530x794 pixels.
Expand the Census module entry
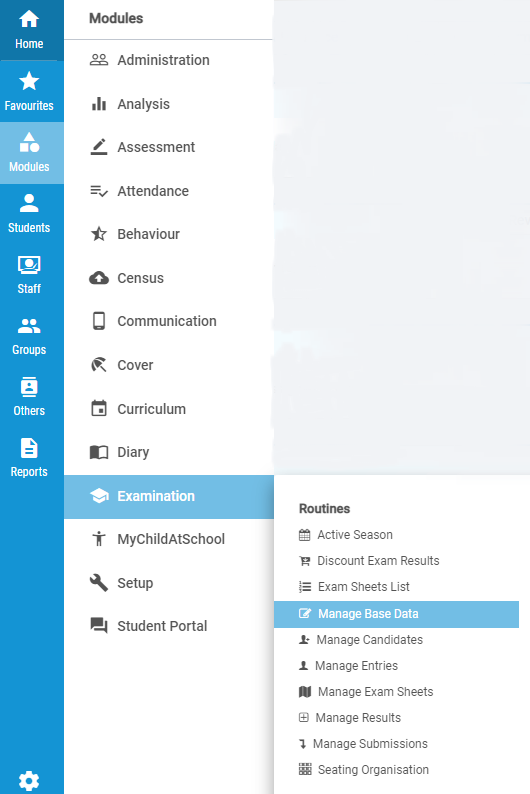click(169, 278)
